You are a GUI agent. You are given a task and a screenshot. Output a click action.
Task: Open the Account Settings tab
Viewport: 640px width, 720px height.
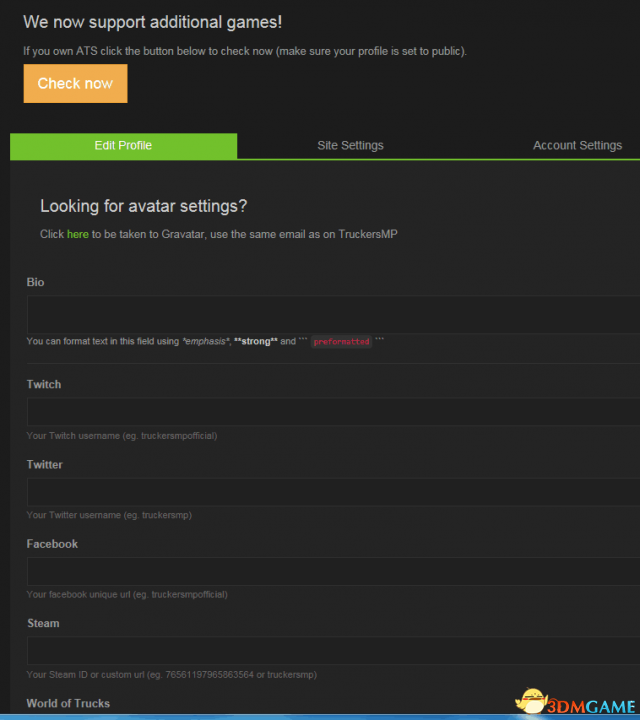pyautogui.click(x=577, y=146)
